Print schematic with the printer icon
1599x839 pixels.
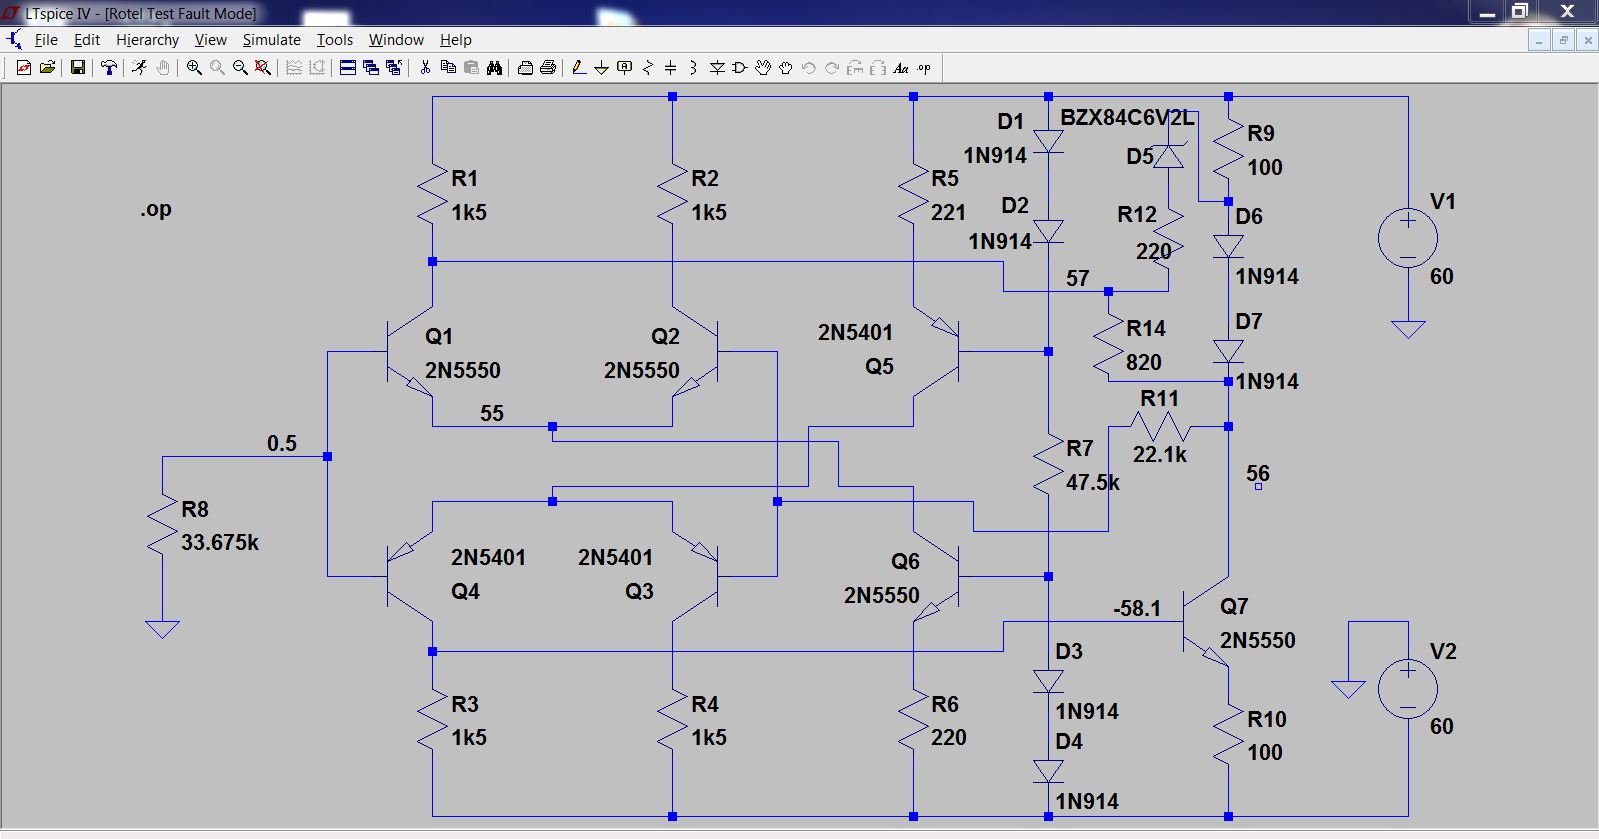point(548,68)
